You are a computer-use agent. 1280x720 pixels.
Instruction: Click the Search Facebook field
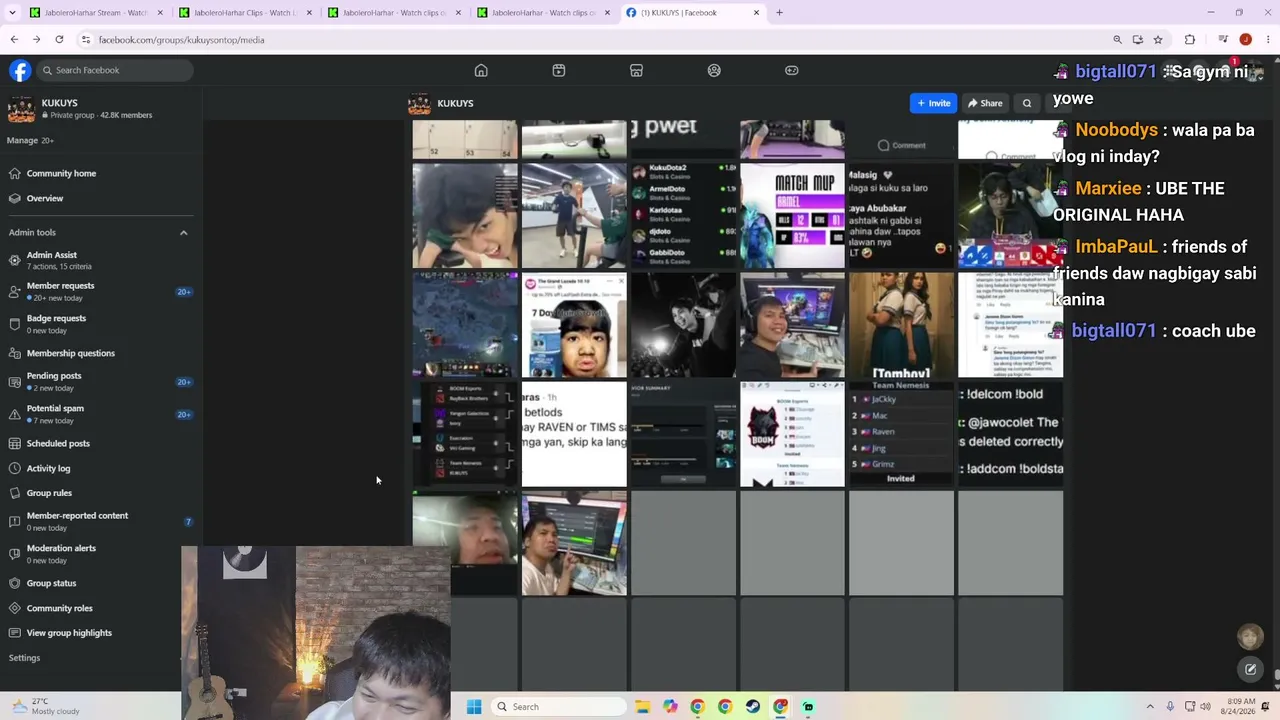click(x=114, y=70)
